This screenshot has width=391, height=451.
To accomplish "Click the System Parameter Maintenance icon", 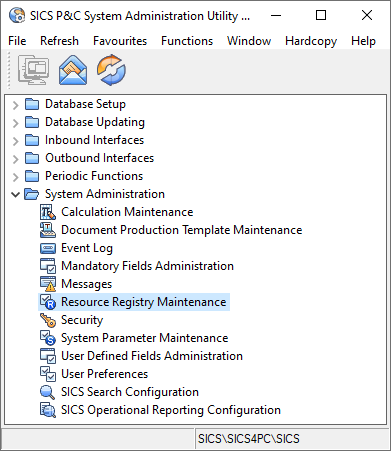I will coord(48,338).
